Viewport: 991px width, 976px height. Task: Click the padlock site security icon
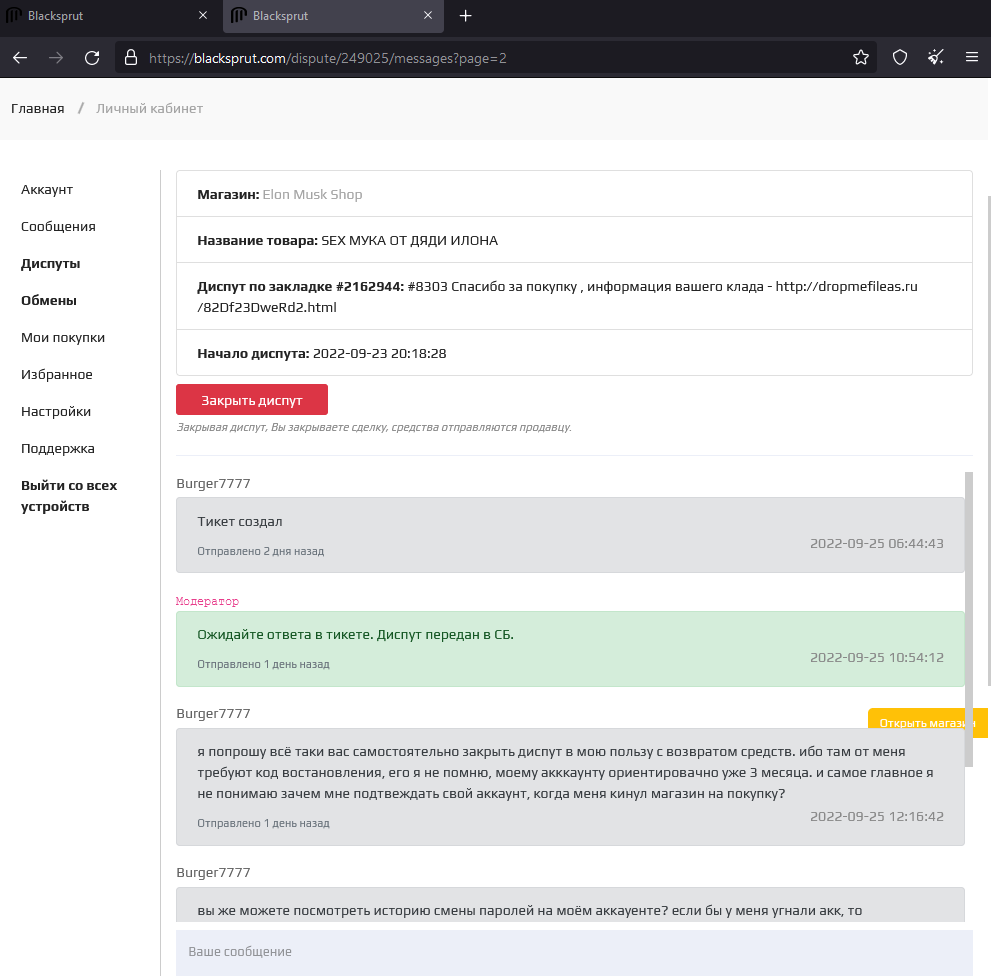tap(131, 58)
